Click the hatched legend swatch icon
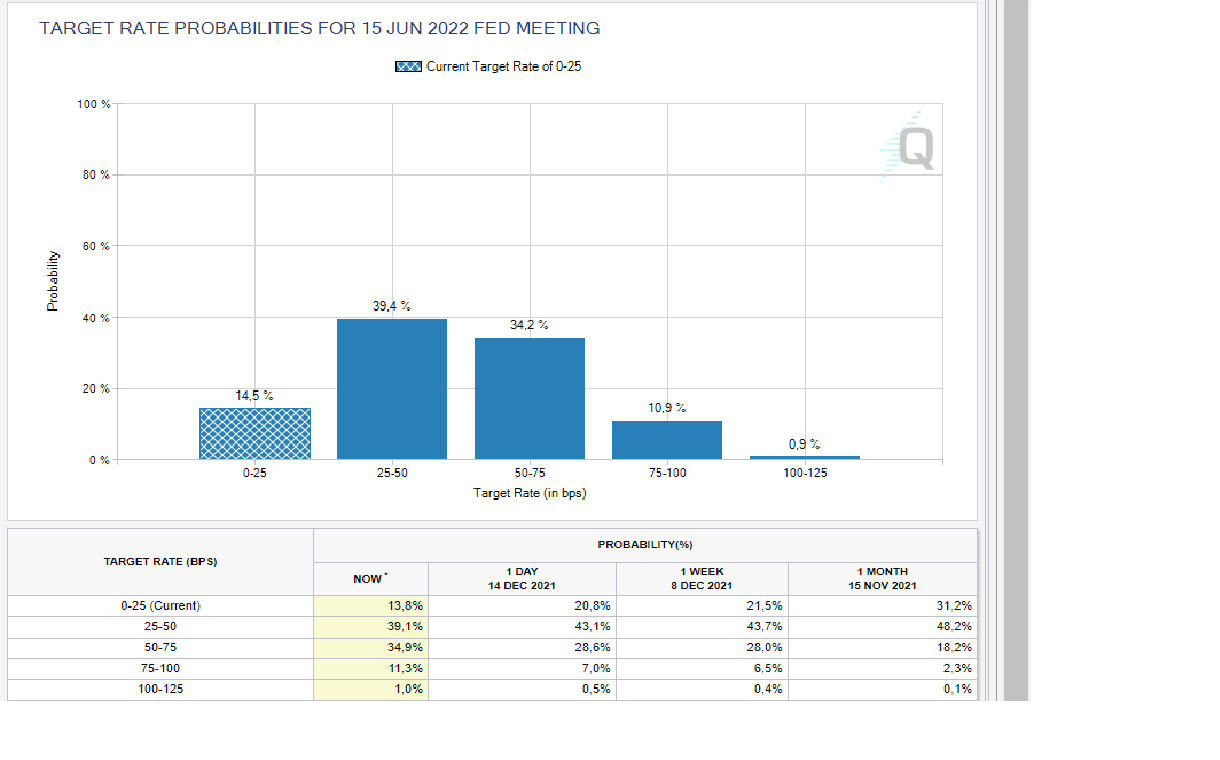Screen dimensions: 1220x760 409,67
